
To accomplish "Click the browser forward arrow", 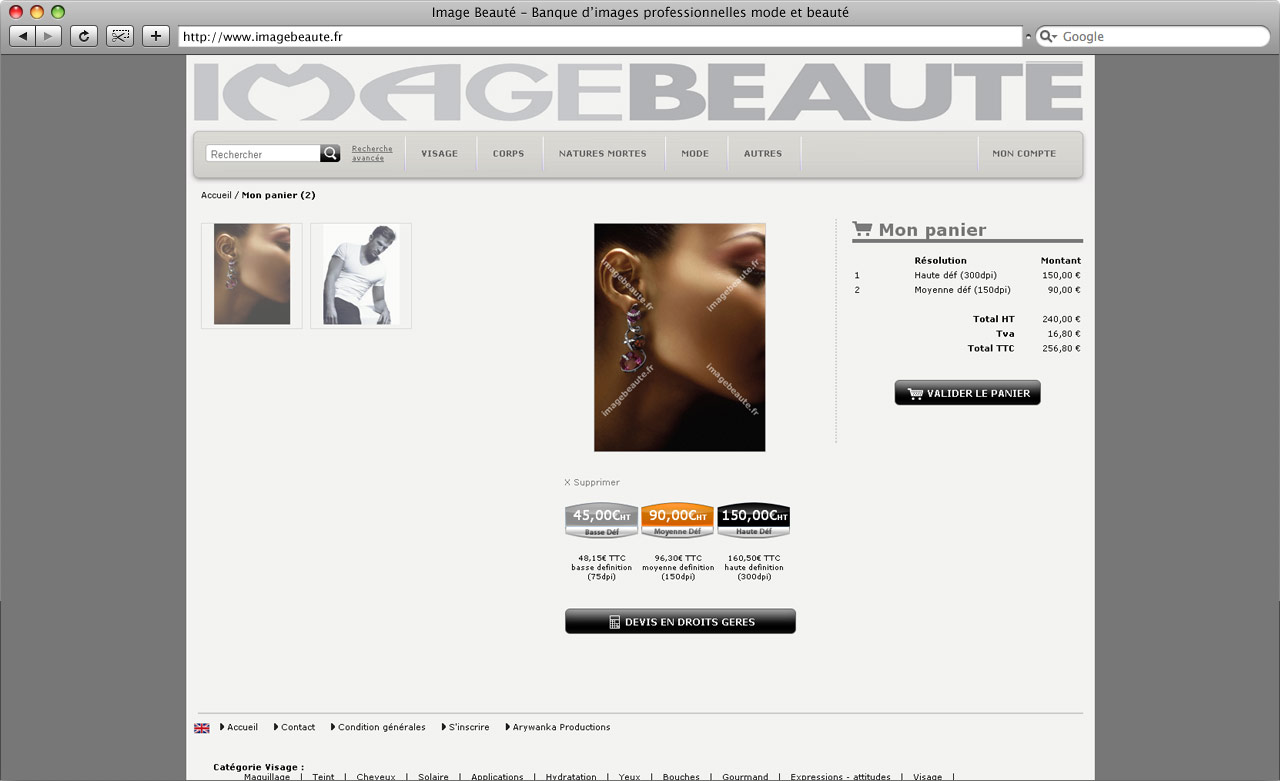I will pos(49,36).
